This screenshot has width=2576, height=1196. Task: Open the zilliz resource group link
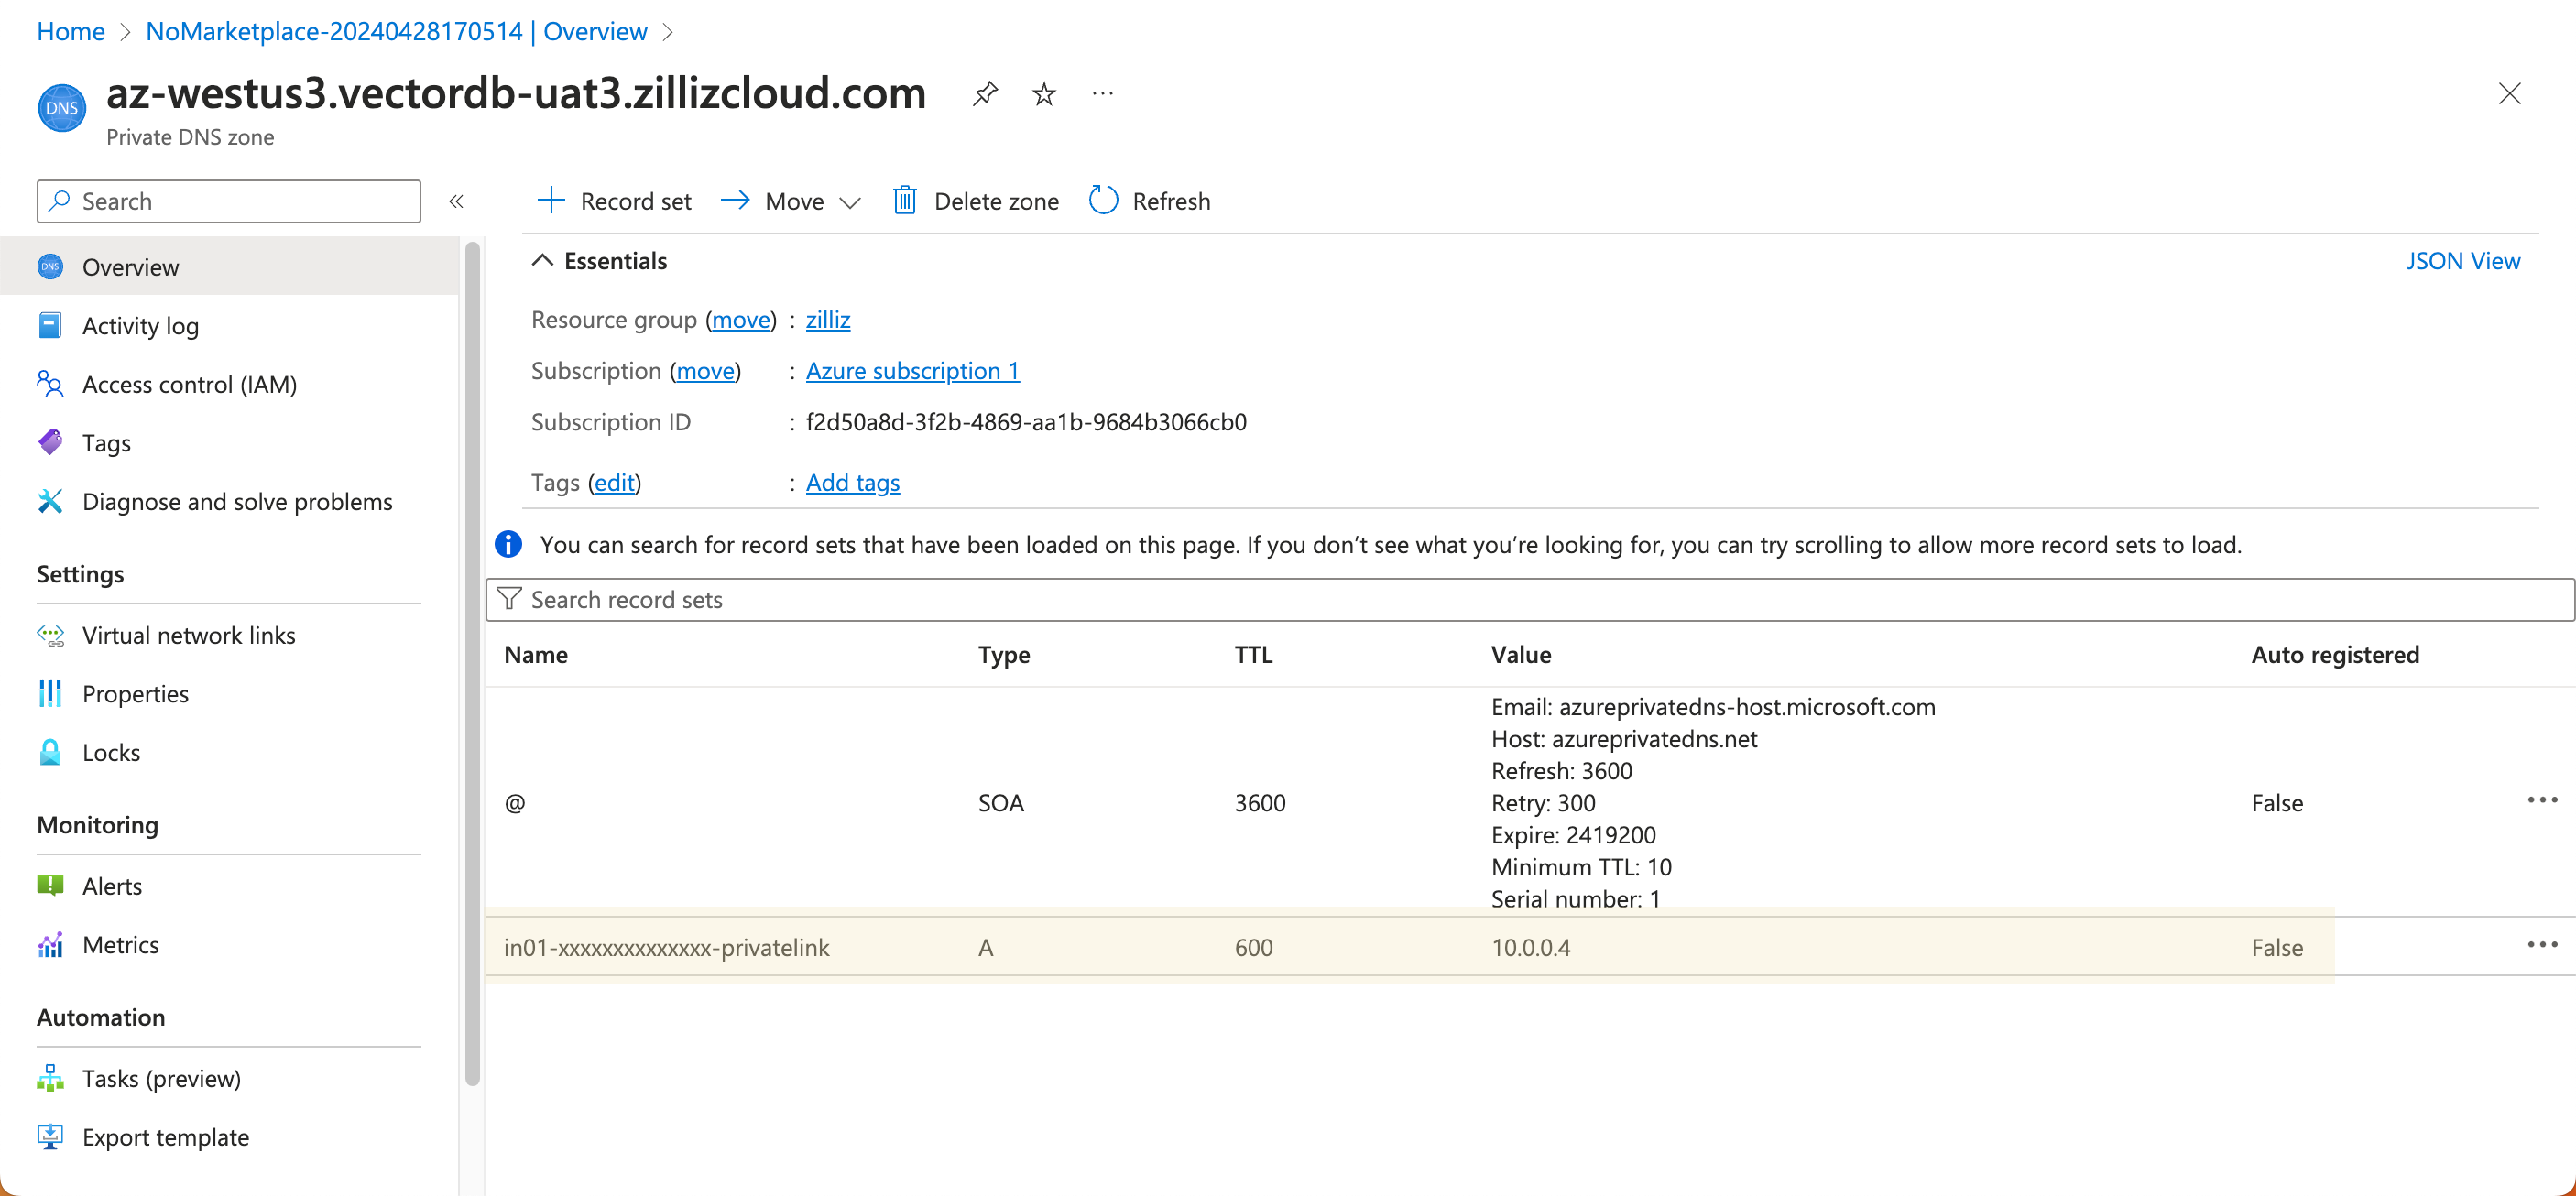pyautogui.click(x=827, y=320)
